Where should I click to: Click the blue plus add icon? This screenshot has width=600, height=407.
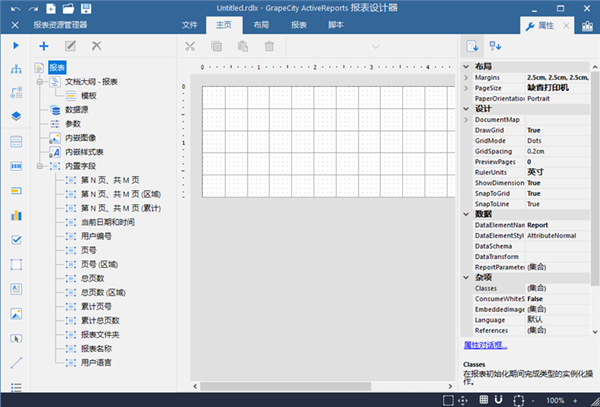click(x=43, y=45)
